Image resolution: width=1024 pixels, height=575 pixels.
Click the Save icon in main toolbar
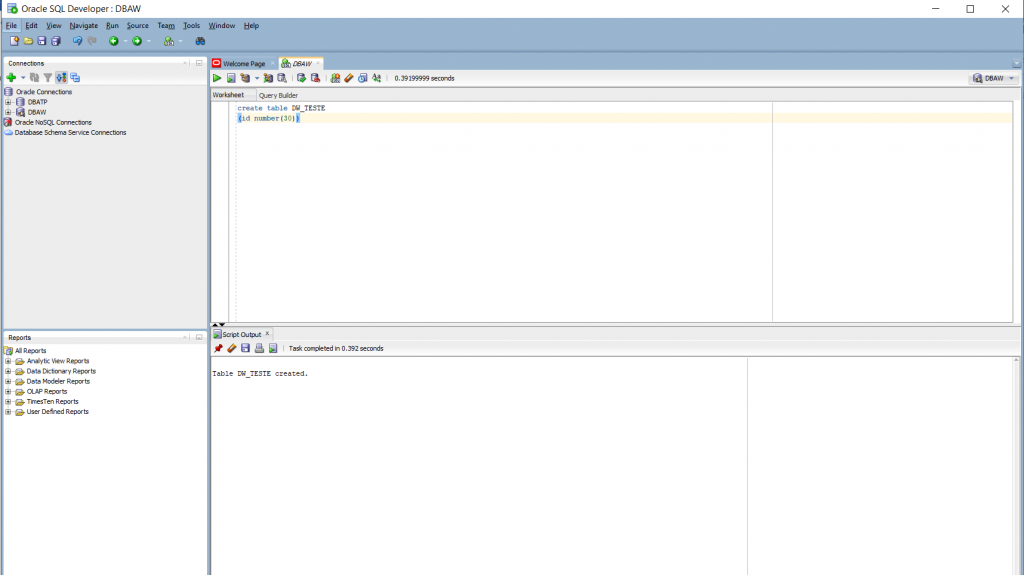click(x=42, y=41)
